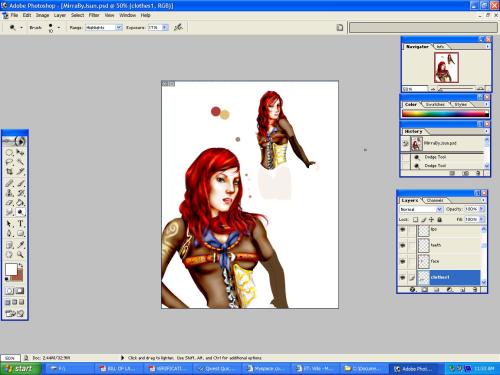This screenshot has width=500, height=375.
Task: Select the Clone Stamp tool
Action: 9,193
